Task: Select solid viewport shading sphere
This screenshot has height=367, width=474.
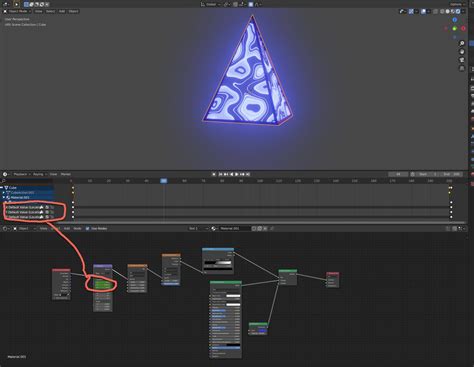Action: pos(447,11)
